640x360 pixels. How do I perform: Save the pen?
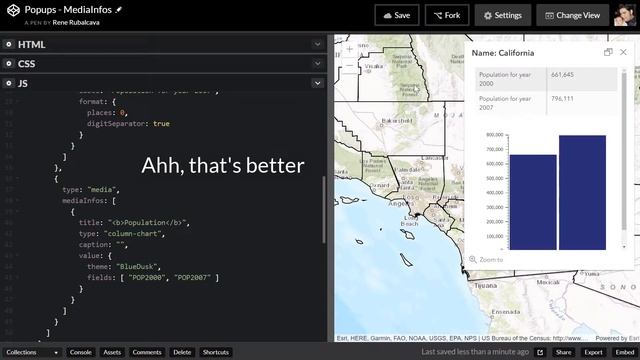click(x=397, y=16)
